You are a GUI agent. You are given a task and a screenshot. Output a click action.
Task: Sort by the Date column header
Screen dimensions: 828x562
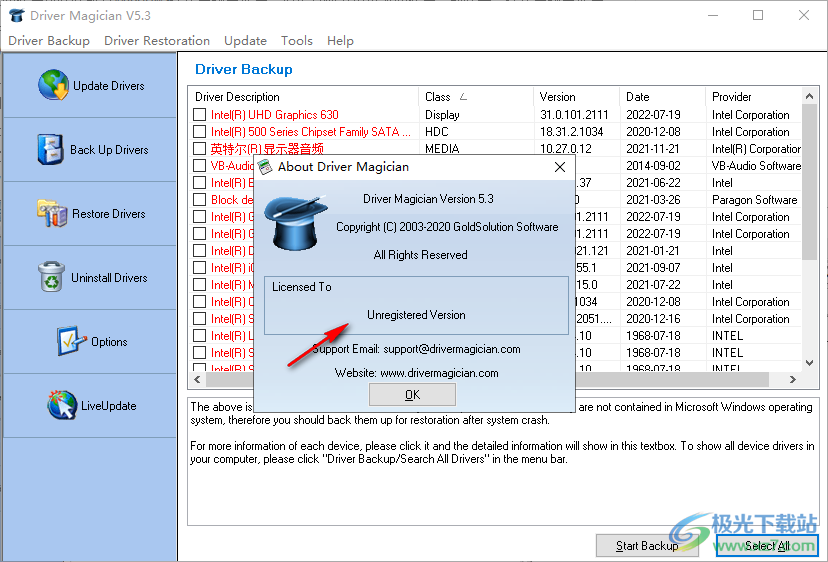[x=662, y=97]
